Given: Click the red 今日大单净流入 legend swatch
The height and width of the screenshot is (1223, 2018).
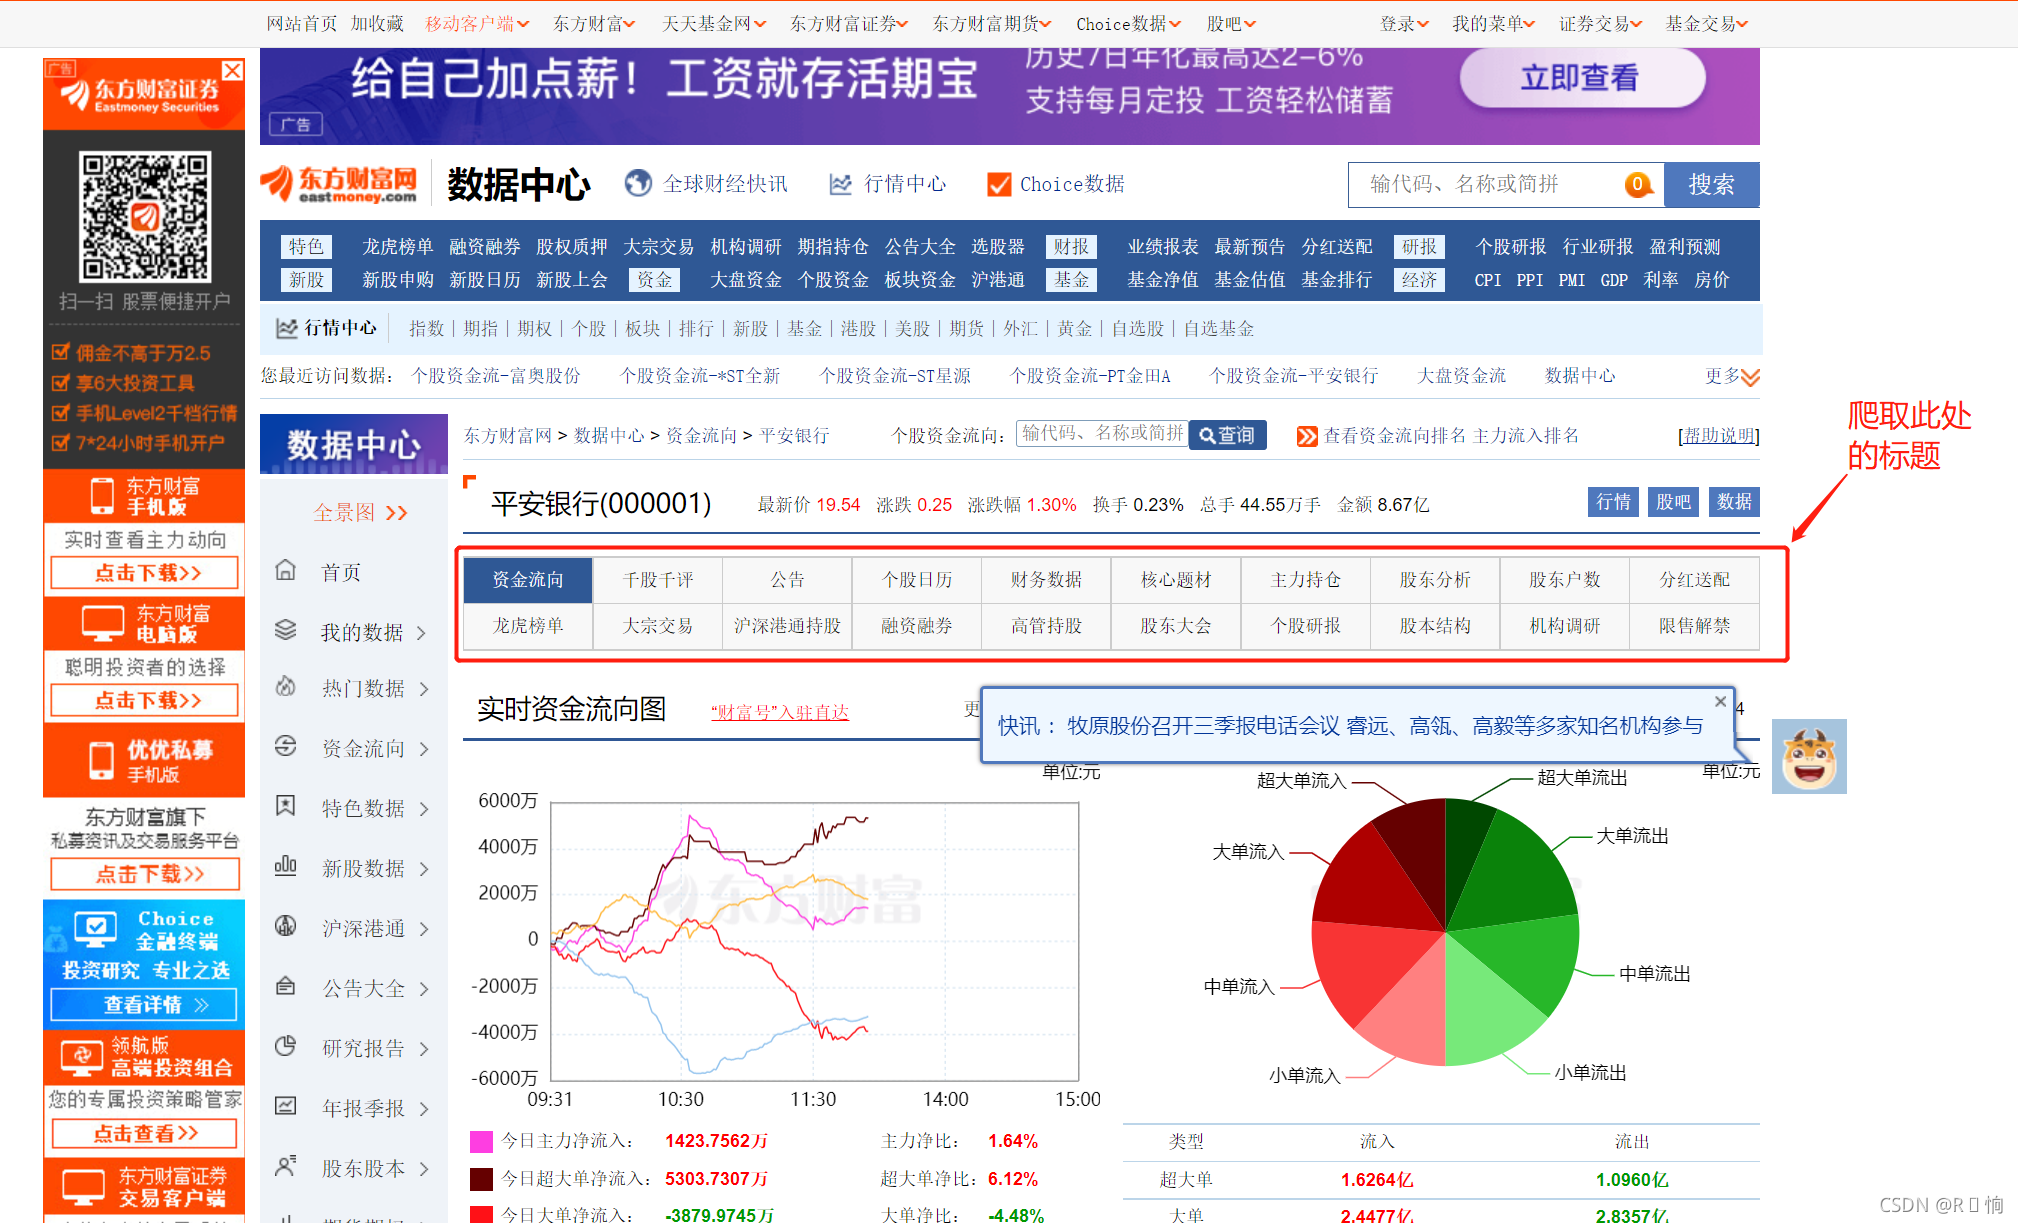Looking at the screenshot, I should pyautogui.click(x=481, y=1214).
